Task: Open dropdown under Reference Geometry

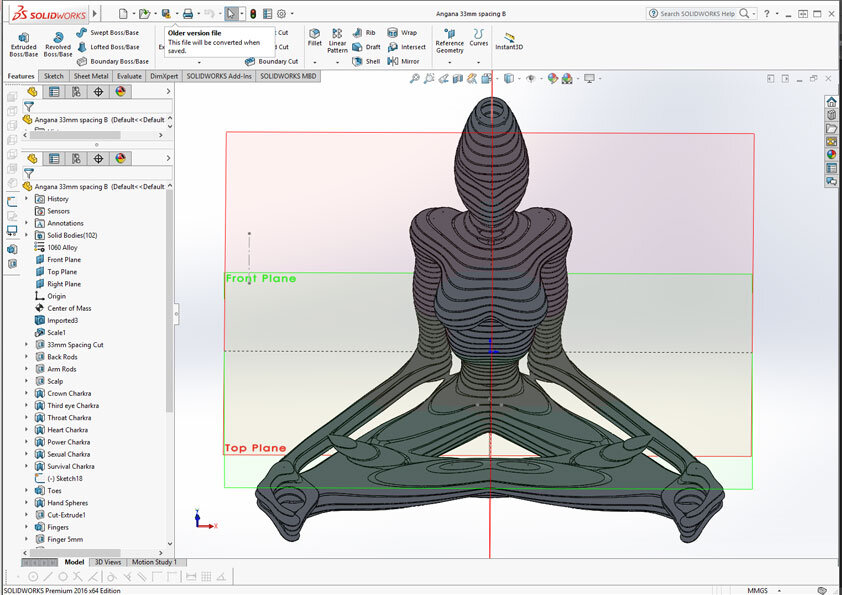Action: click(449, 62)
